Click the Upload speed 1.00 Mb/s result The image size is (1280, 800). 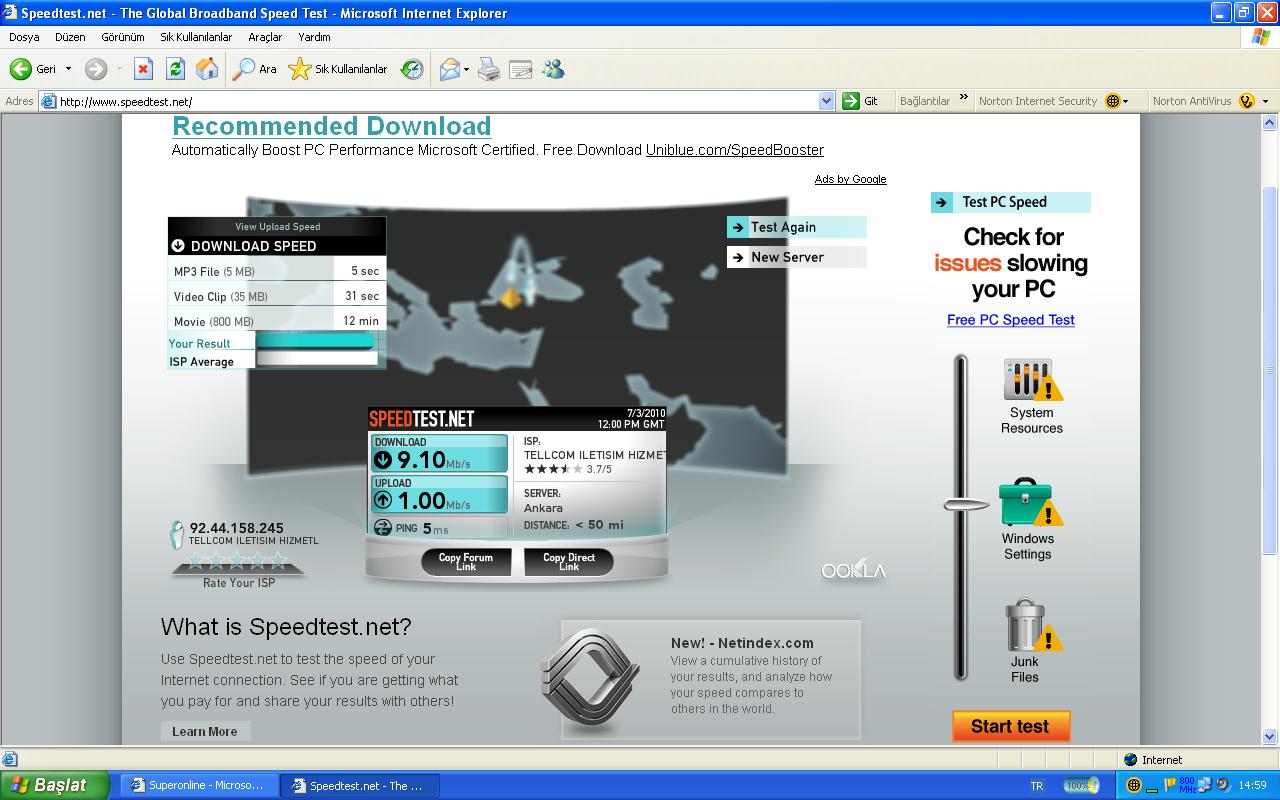[440, 494]
